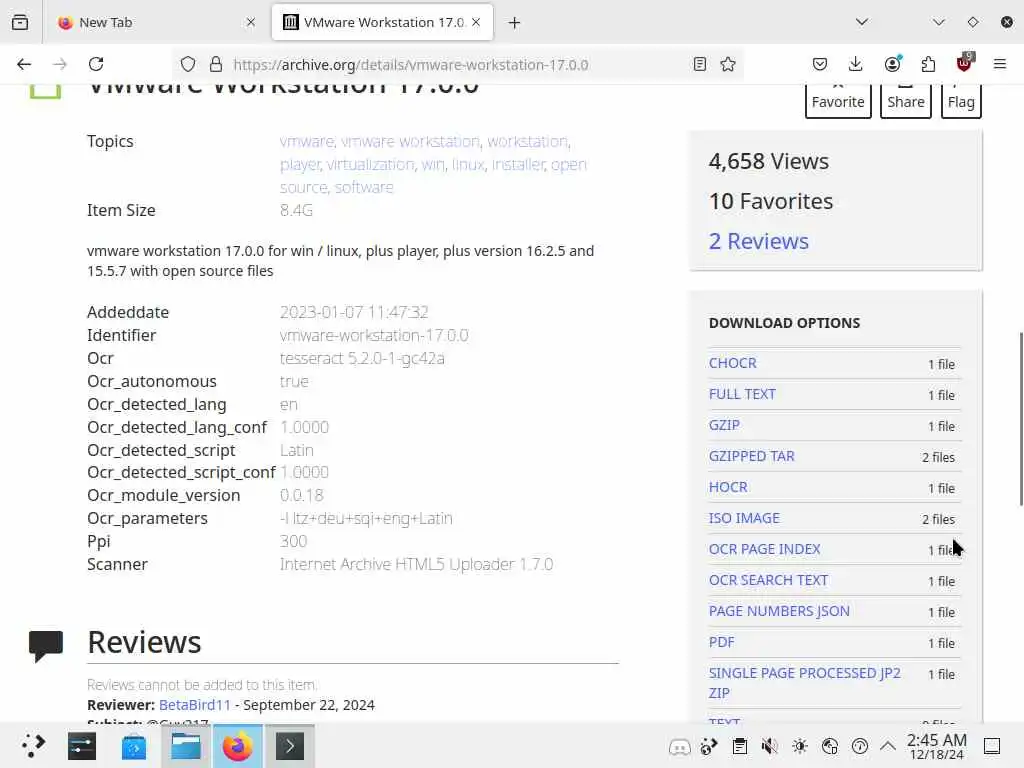Open System Settings from the taskbar
1024x768 pixels.
[x=82, y=746]
